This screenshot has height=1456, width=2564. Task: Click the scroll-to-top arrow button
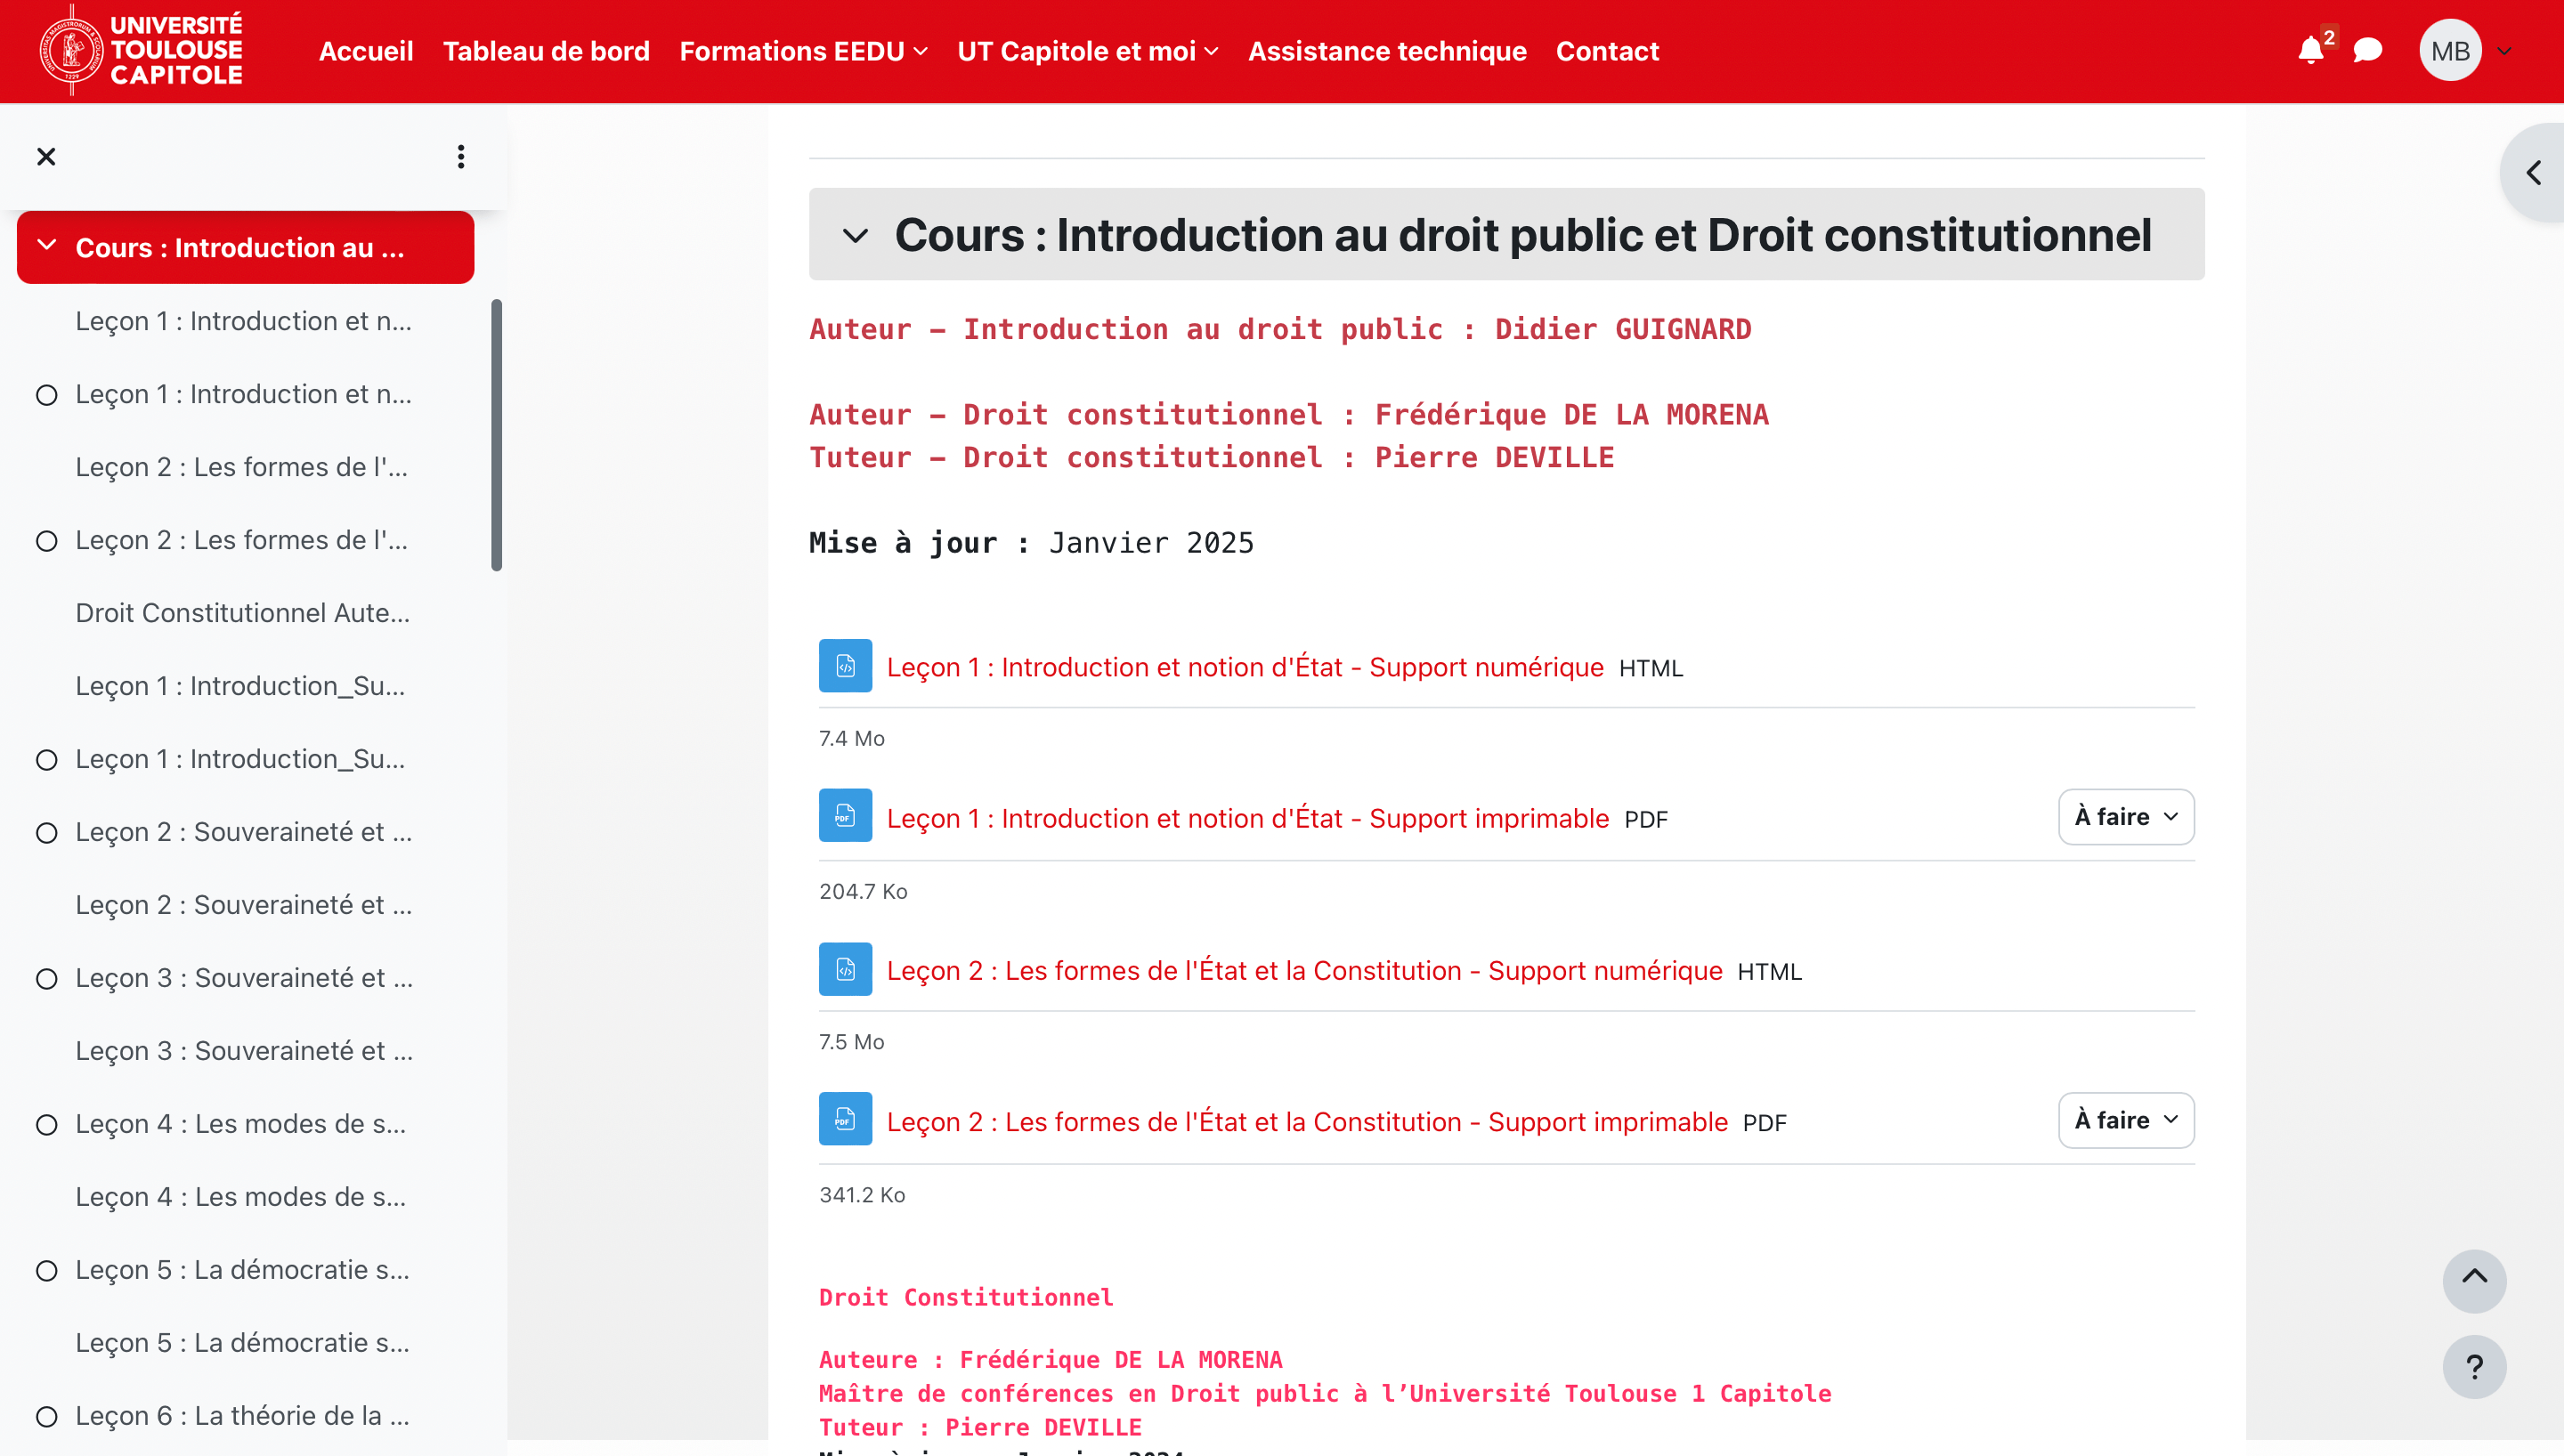(x=2474, y=1280)
